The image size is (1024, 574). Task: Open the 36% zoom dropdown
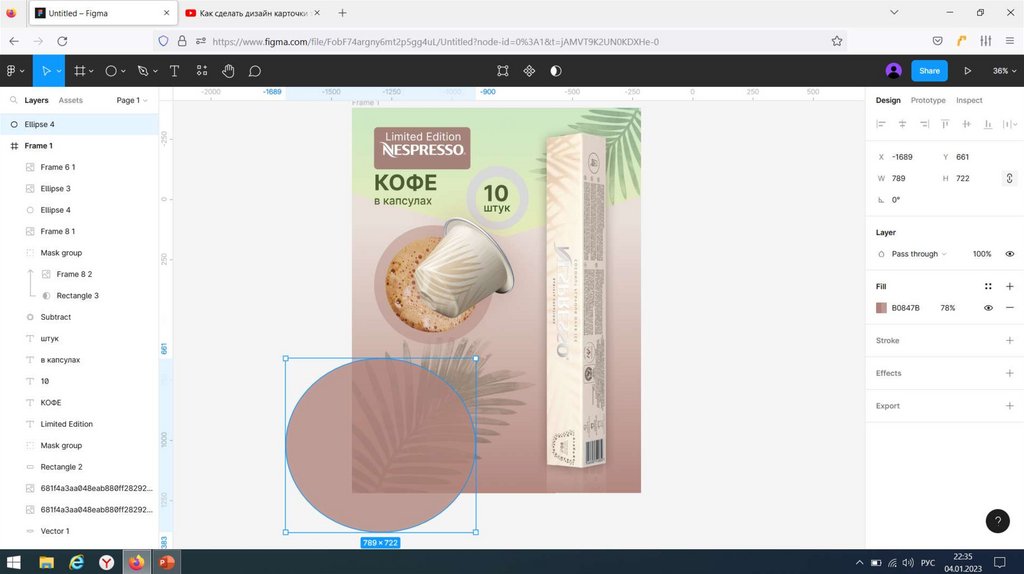(x=1003, y=71)
